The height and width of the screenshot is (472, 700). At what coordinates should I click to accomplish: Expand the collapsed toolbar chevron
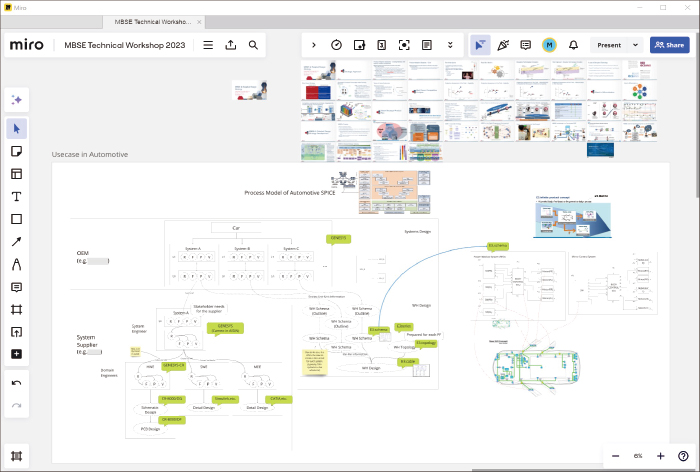pos(314,45)
